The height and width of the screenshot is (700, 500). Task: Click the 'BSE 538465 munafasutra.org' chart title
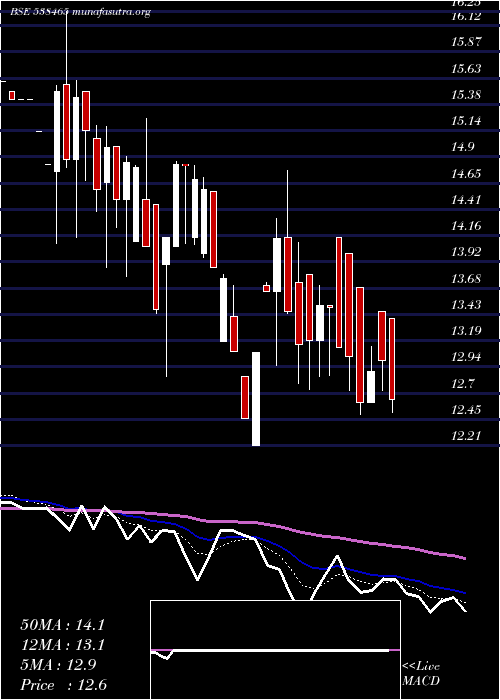(x=80, y=12)
